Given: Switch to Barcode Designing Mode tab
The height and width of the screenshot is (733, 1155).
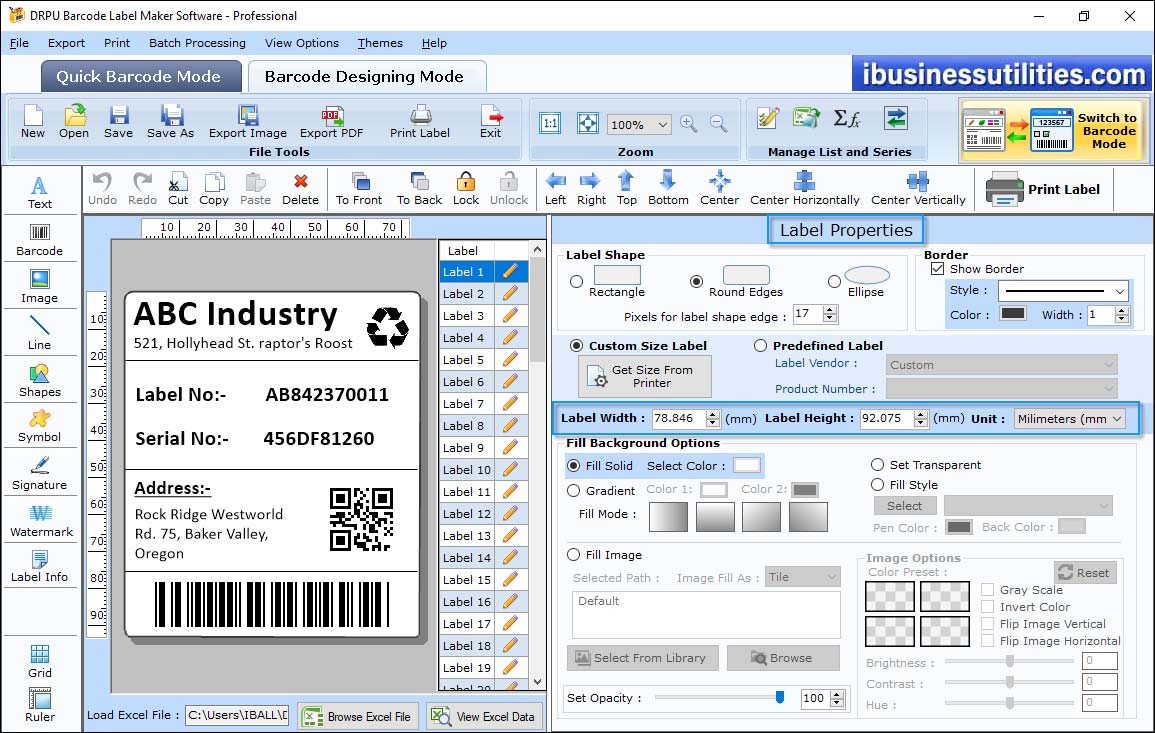Looking at the screenshot, I should (365, 77).
